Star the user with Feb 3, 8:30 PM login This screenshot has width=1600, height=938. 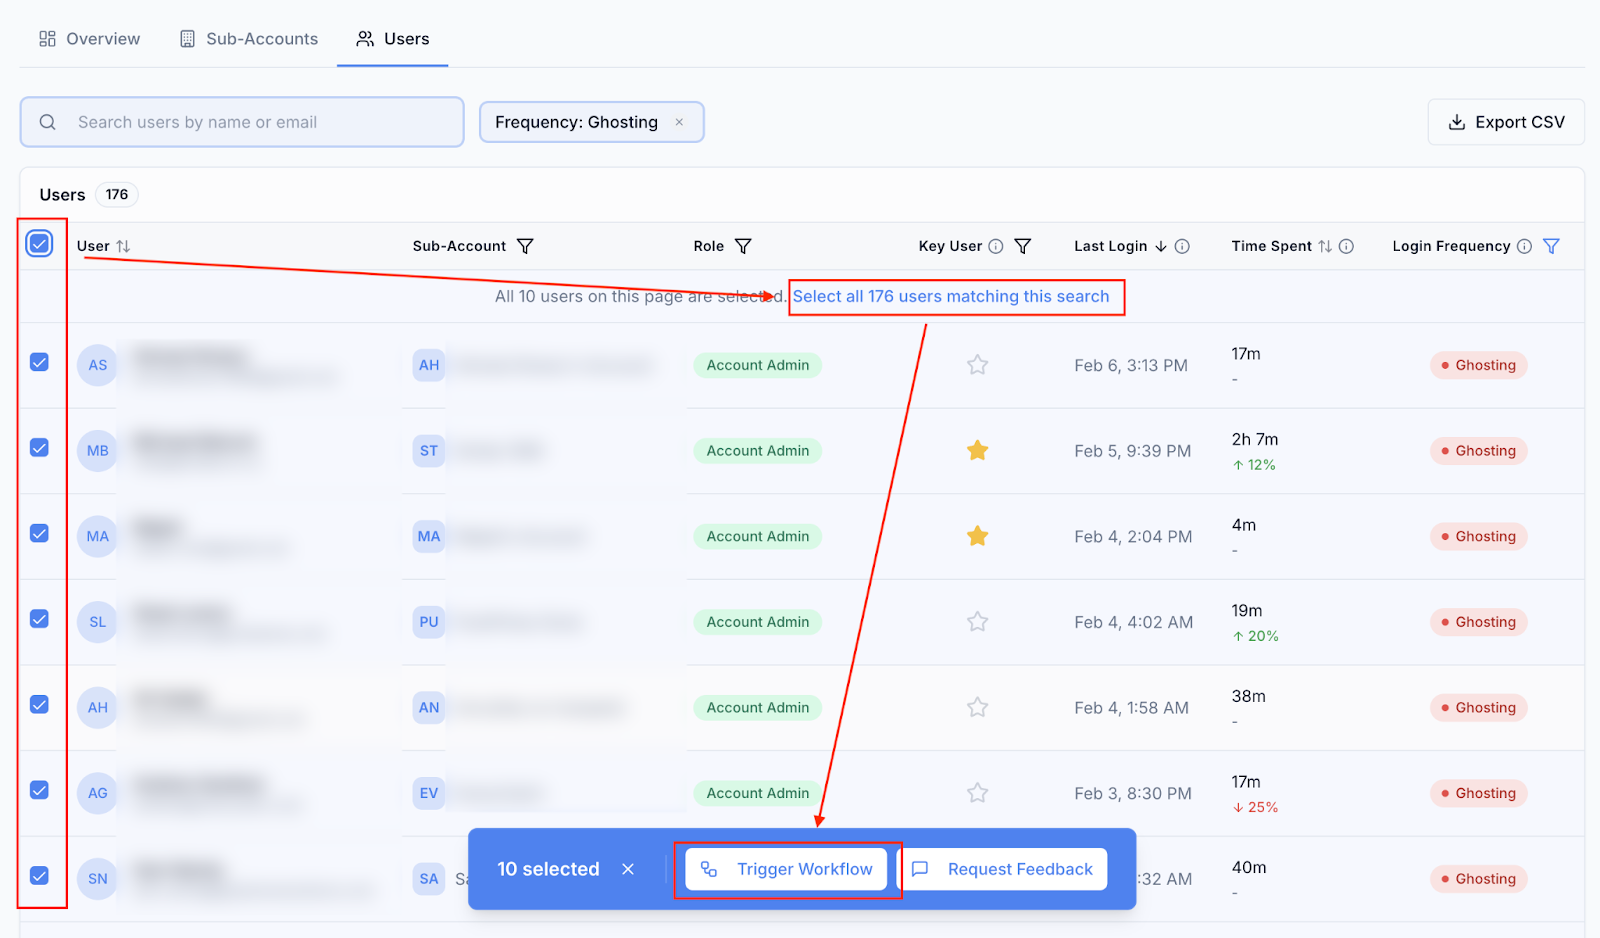[x=978, y=793]
